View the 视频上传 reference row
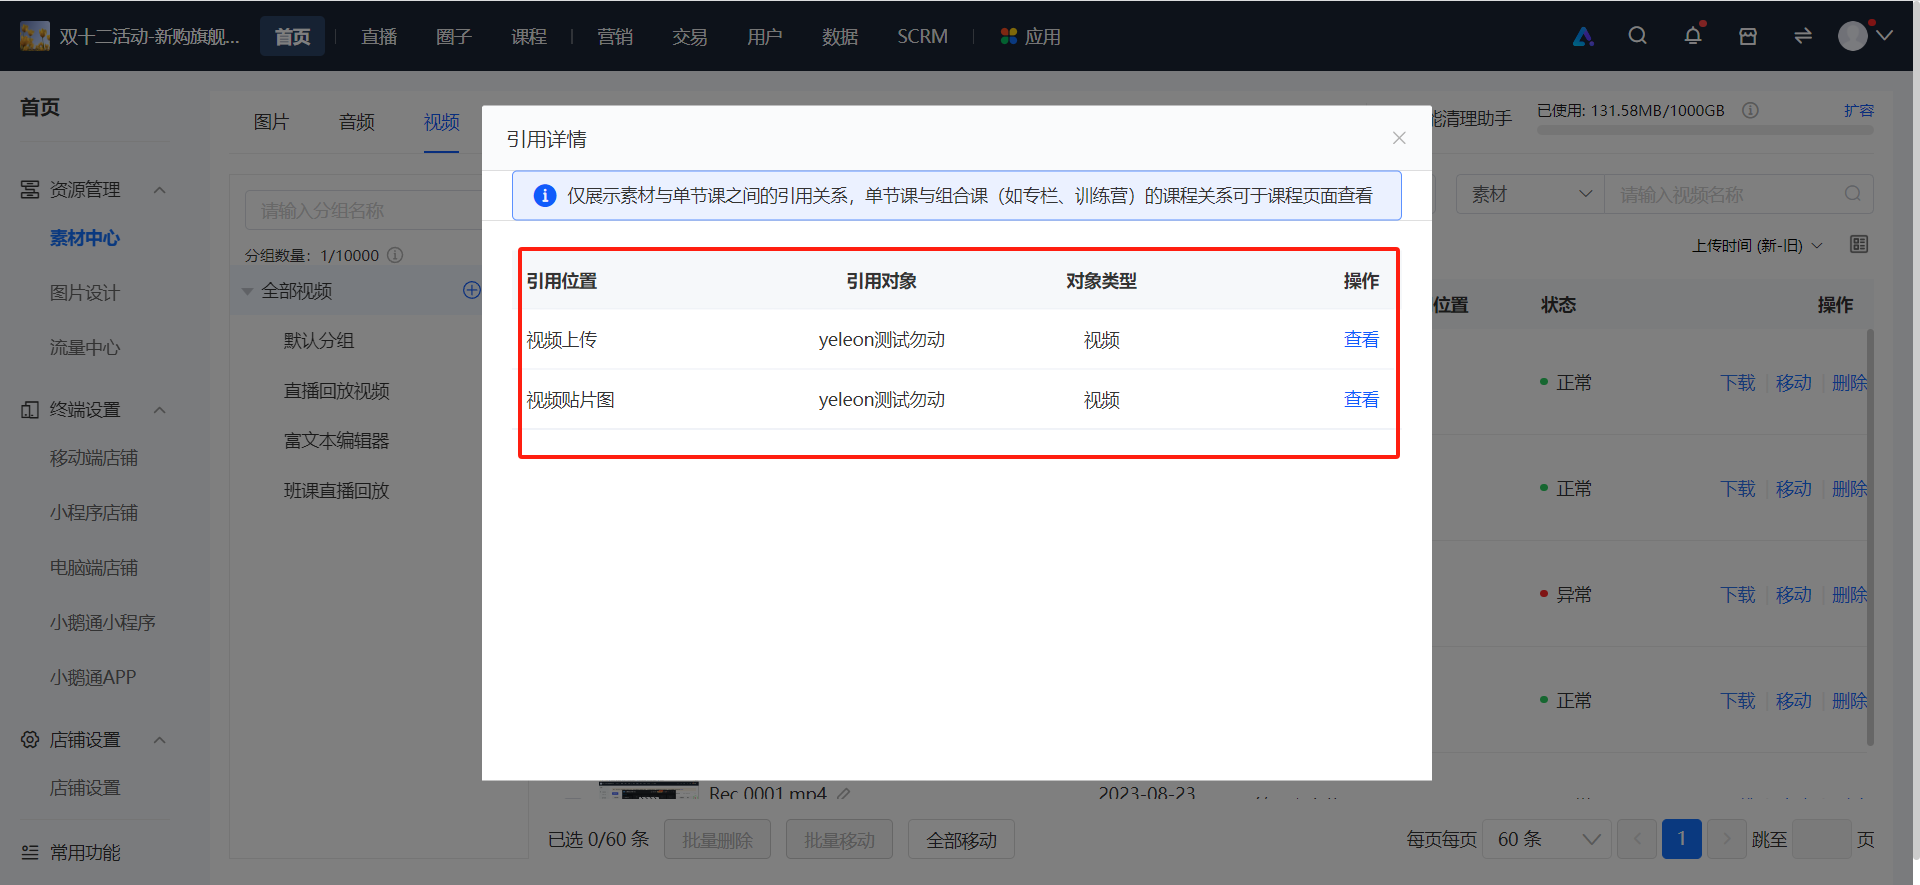The width and height of the screenshot is (1920, 885). [1361, 340]
